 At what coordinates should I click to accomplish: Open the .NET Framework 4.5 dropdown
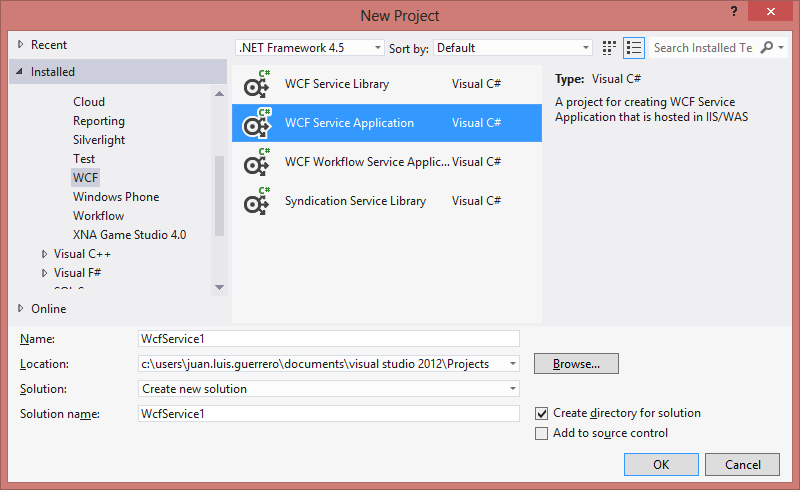[310, 48]
